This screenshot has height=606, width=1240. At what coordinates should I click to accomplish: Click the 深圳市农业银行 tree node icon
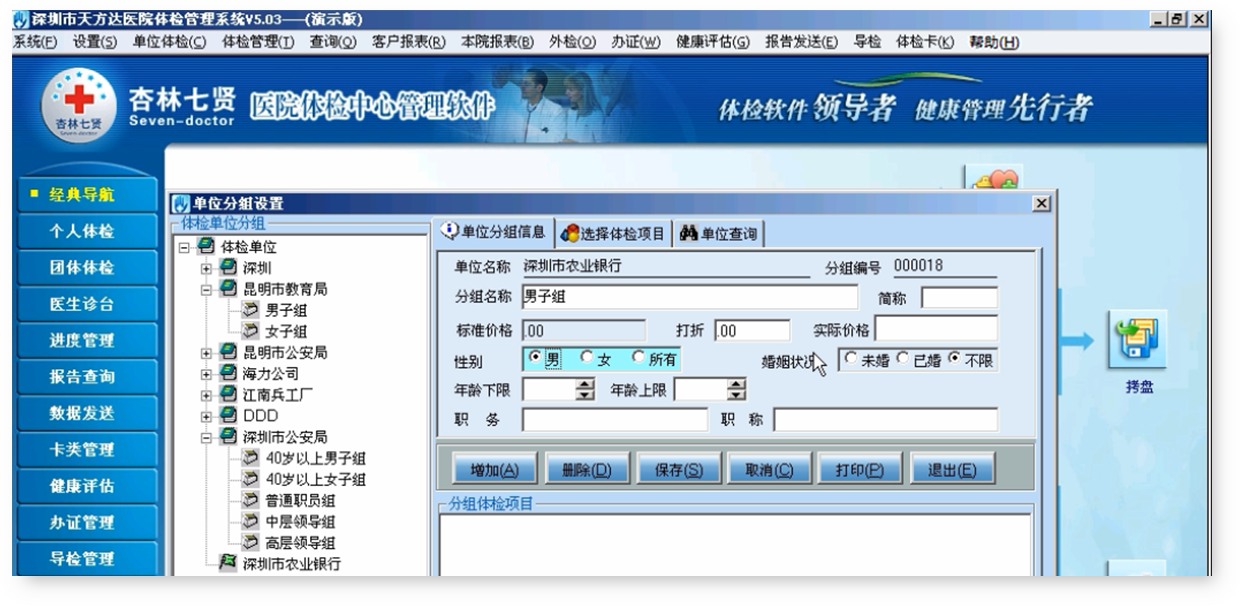coord(229,563)
